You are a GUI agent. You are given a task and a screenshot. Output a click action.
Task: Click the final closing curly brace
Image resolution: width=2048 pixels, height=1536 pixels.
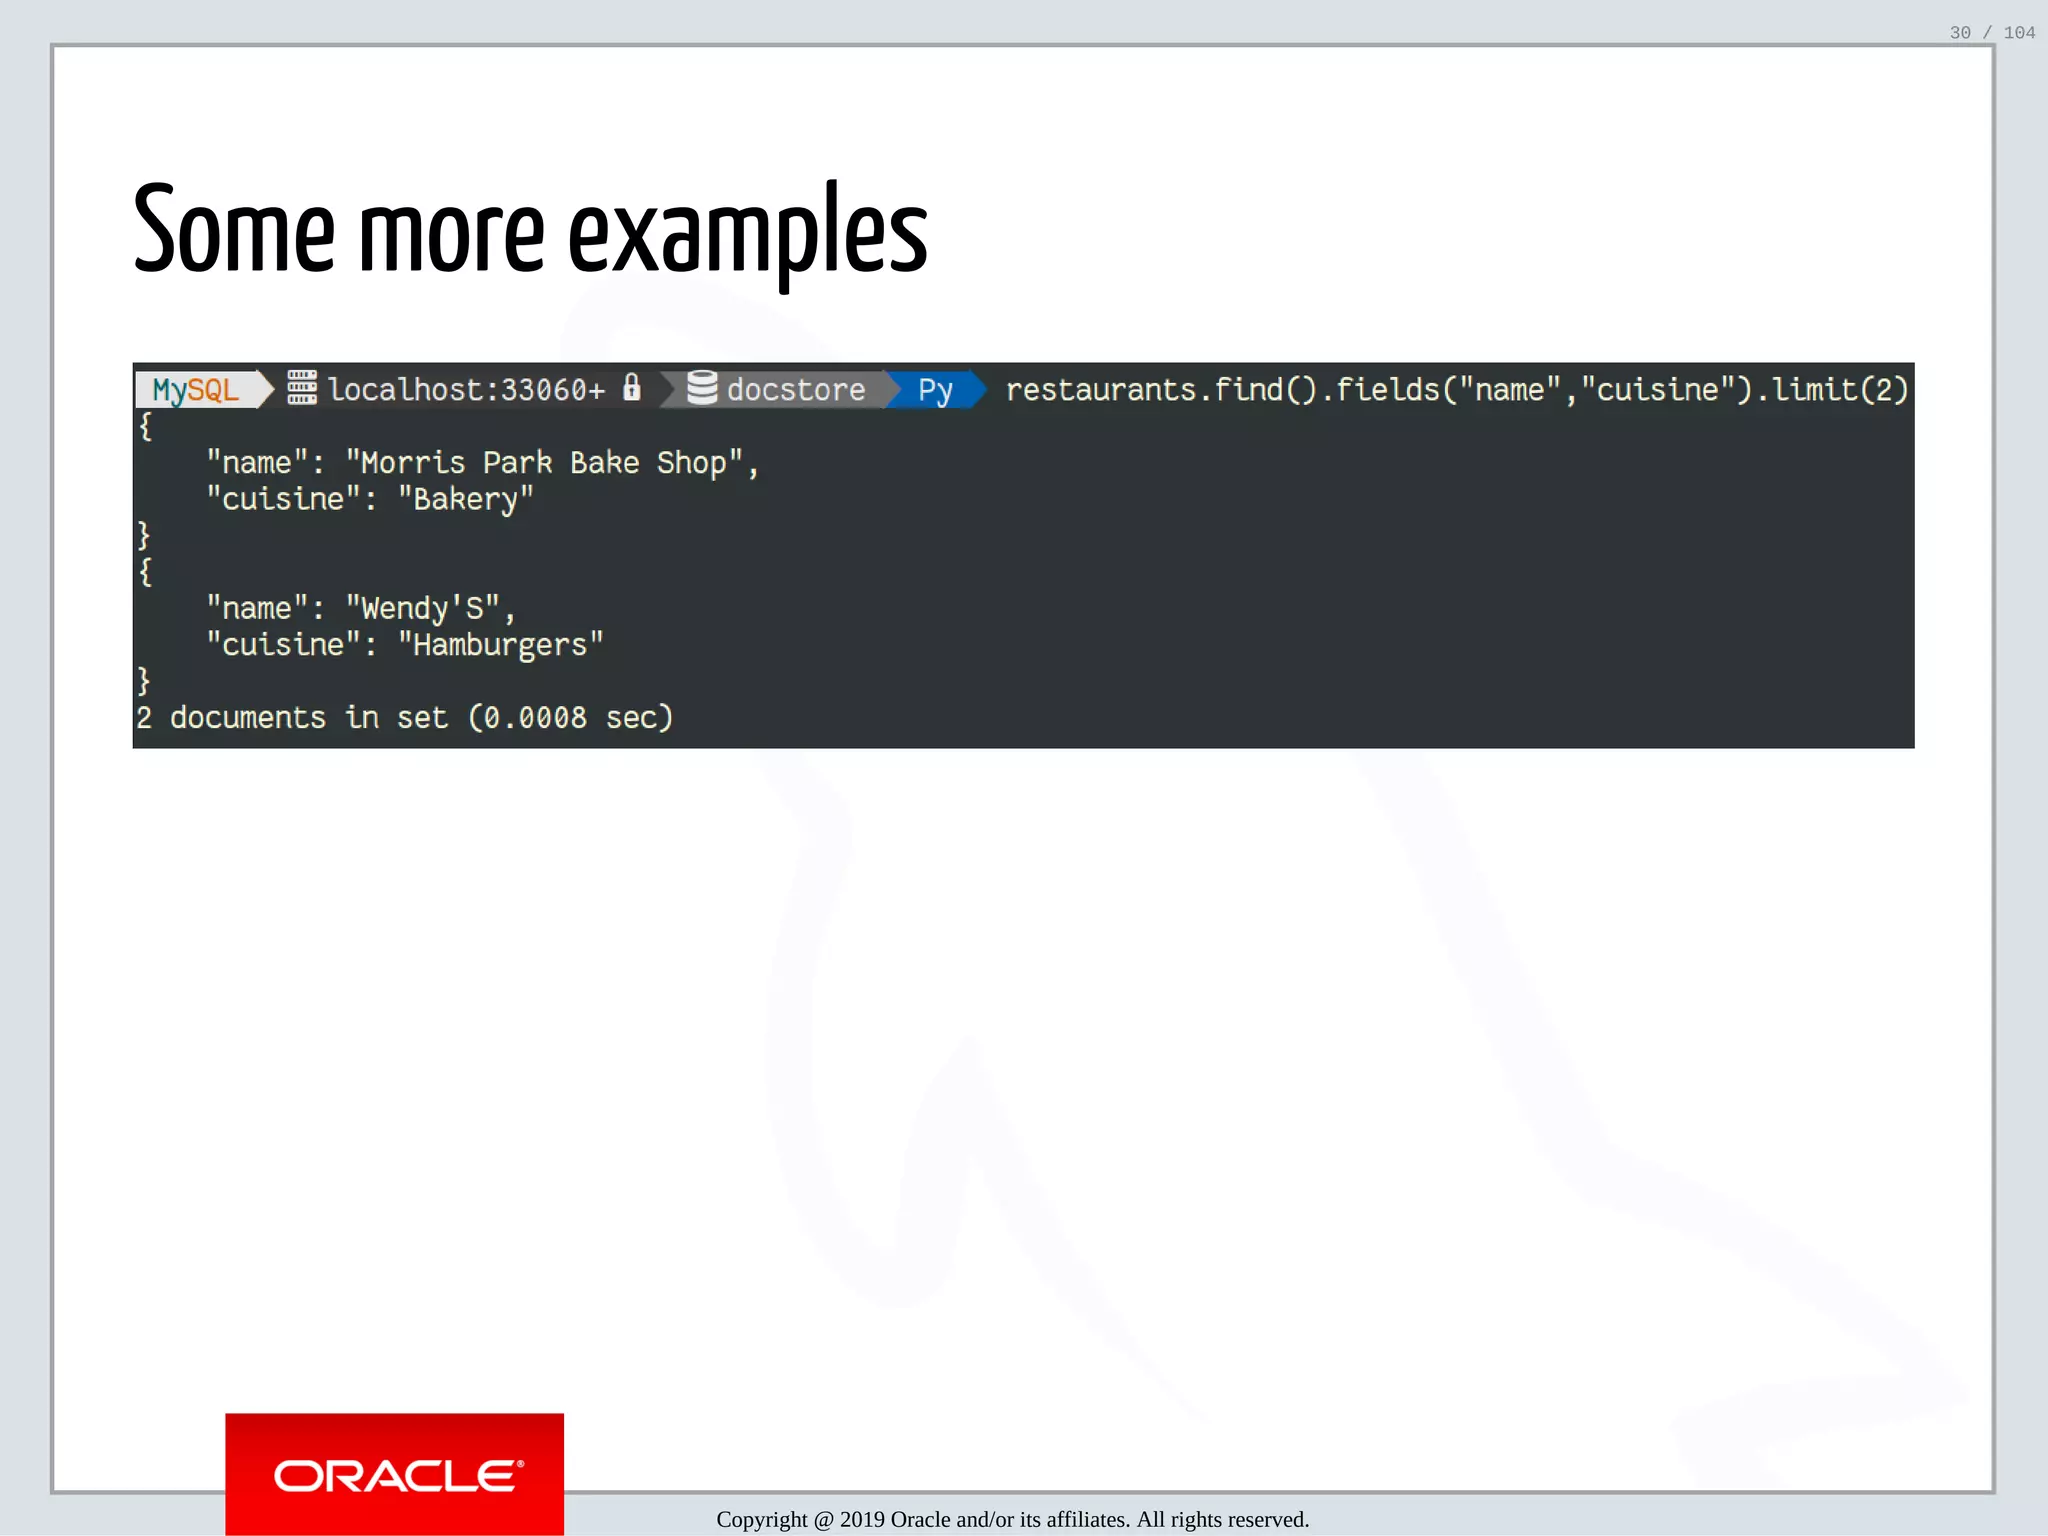[x=144, y=681]
